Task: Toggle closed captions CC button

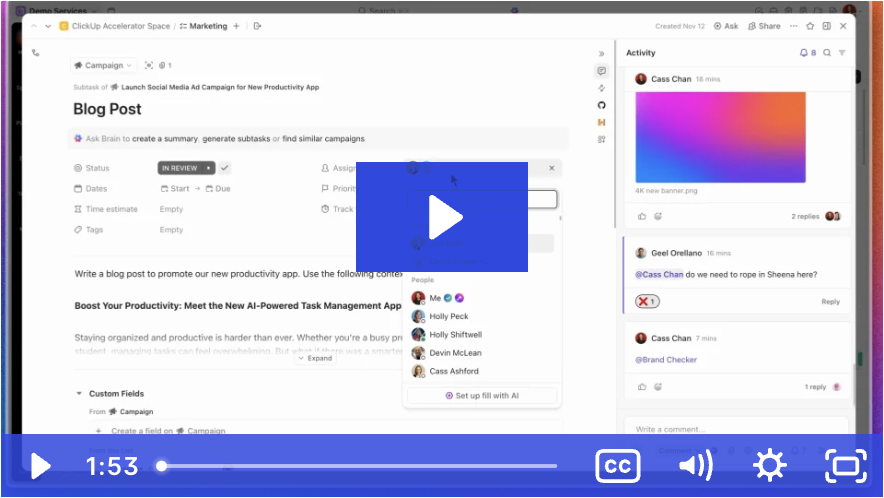Action: 617,466
